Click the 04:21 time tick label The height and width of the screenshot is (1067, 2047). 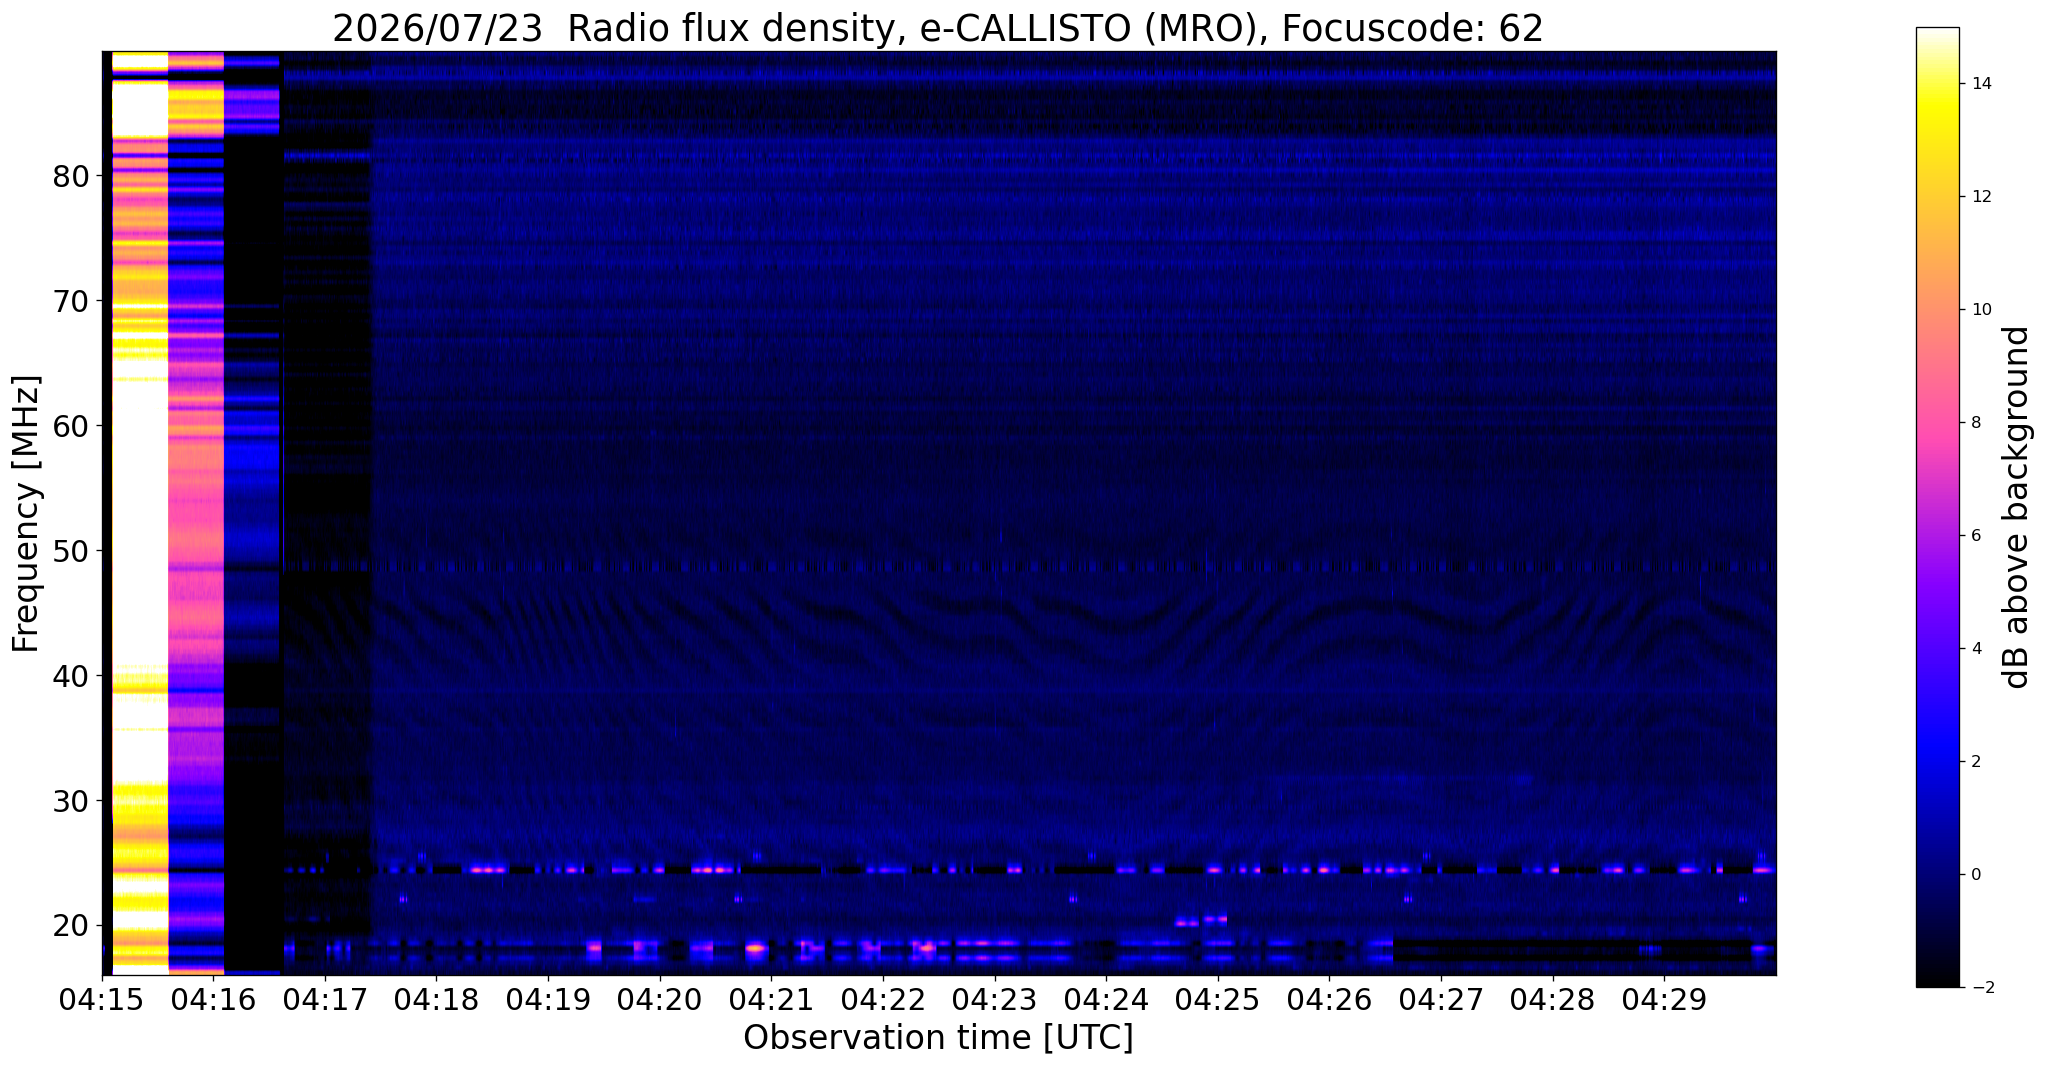tap(770, 1000)
